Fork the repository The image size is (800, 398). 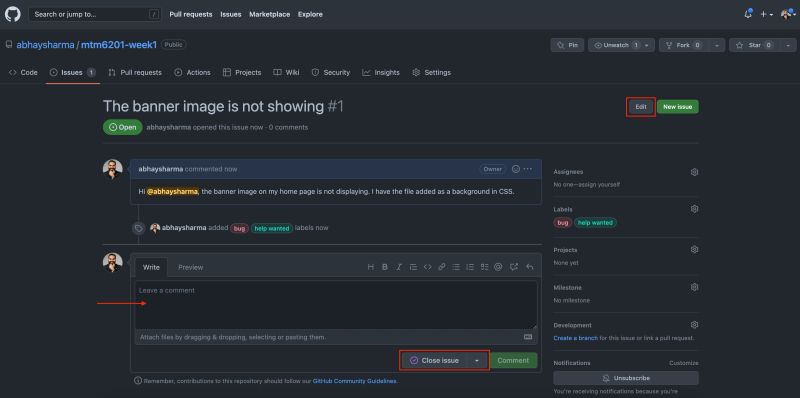[683, 45]
